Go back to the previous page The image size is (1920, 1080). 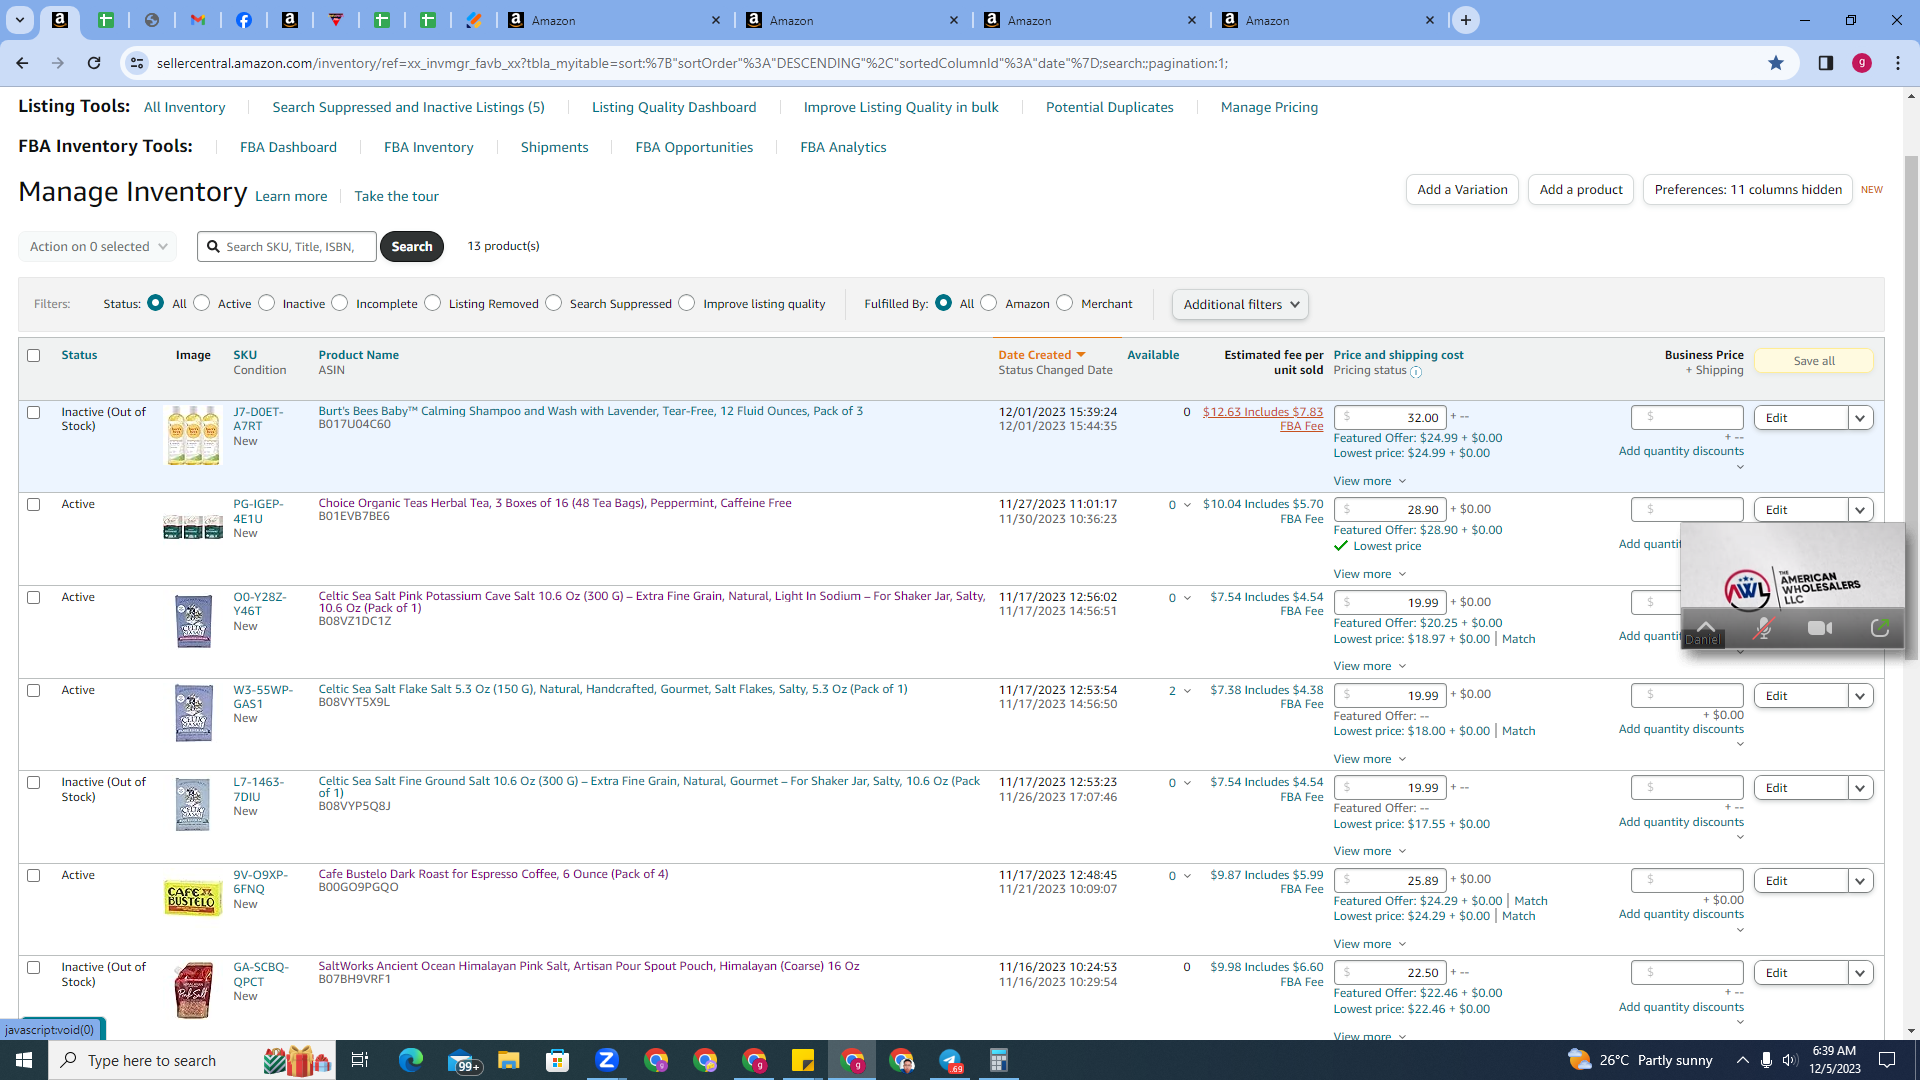point(22,63)
